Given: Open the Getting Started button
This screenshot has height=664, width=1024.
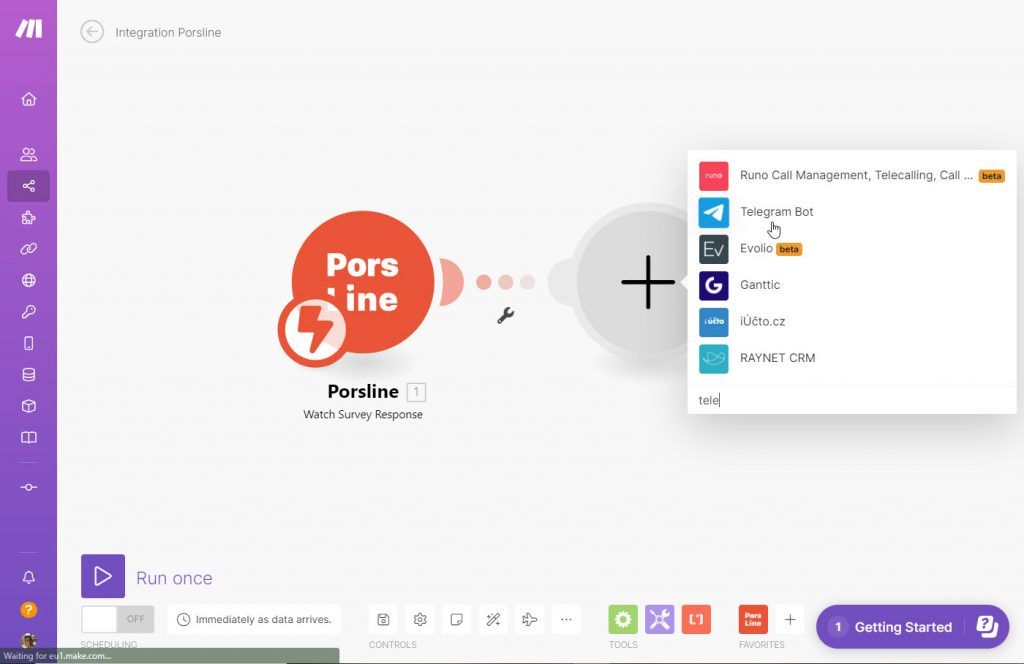Looking at the screenshot, I should [912, 627].
